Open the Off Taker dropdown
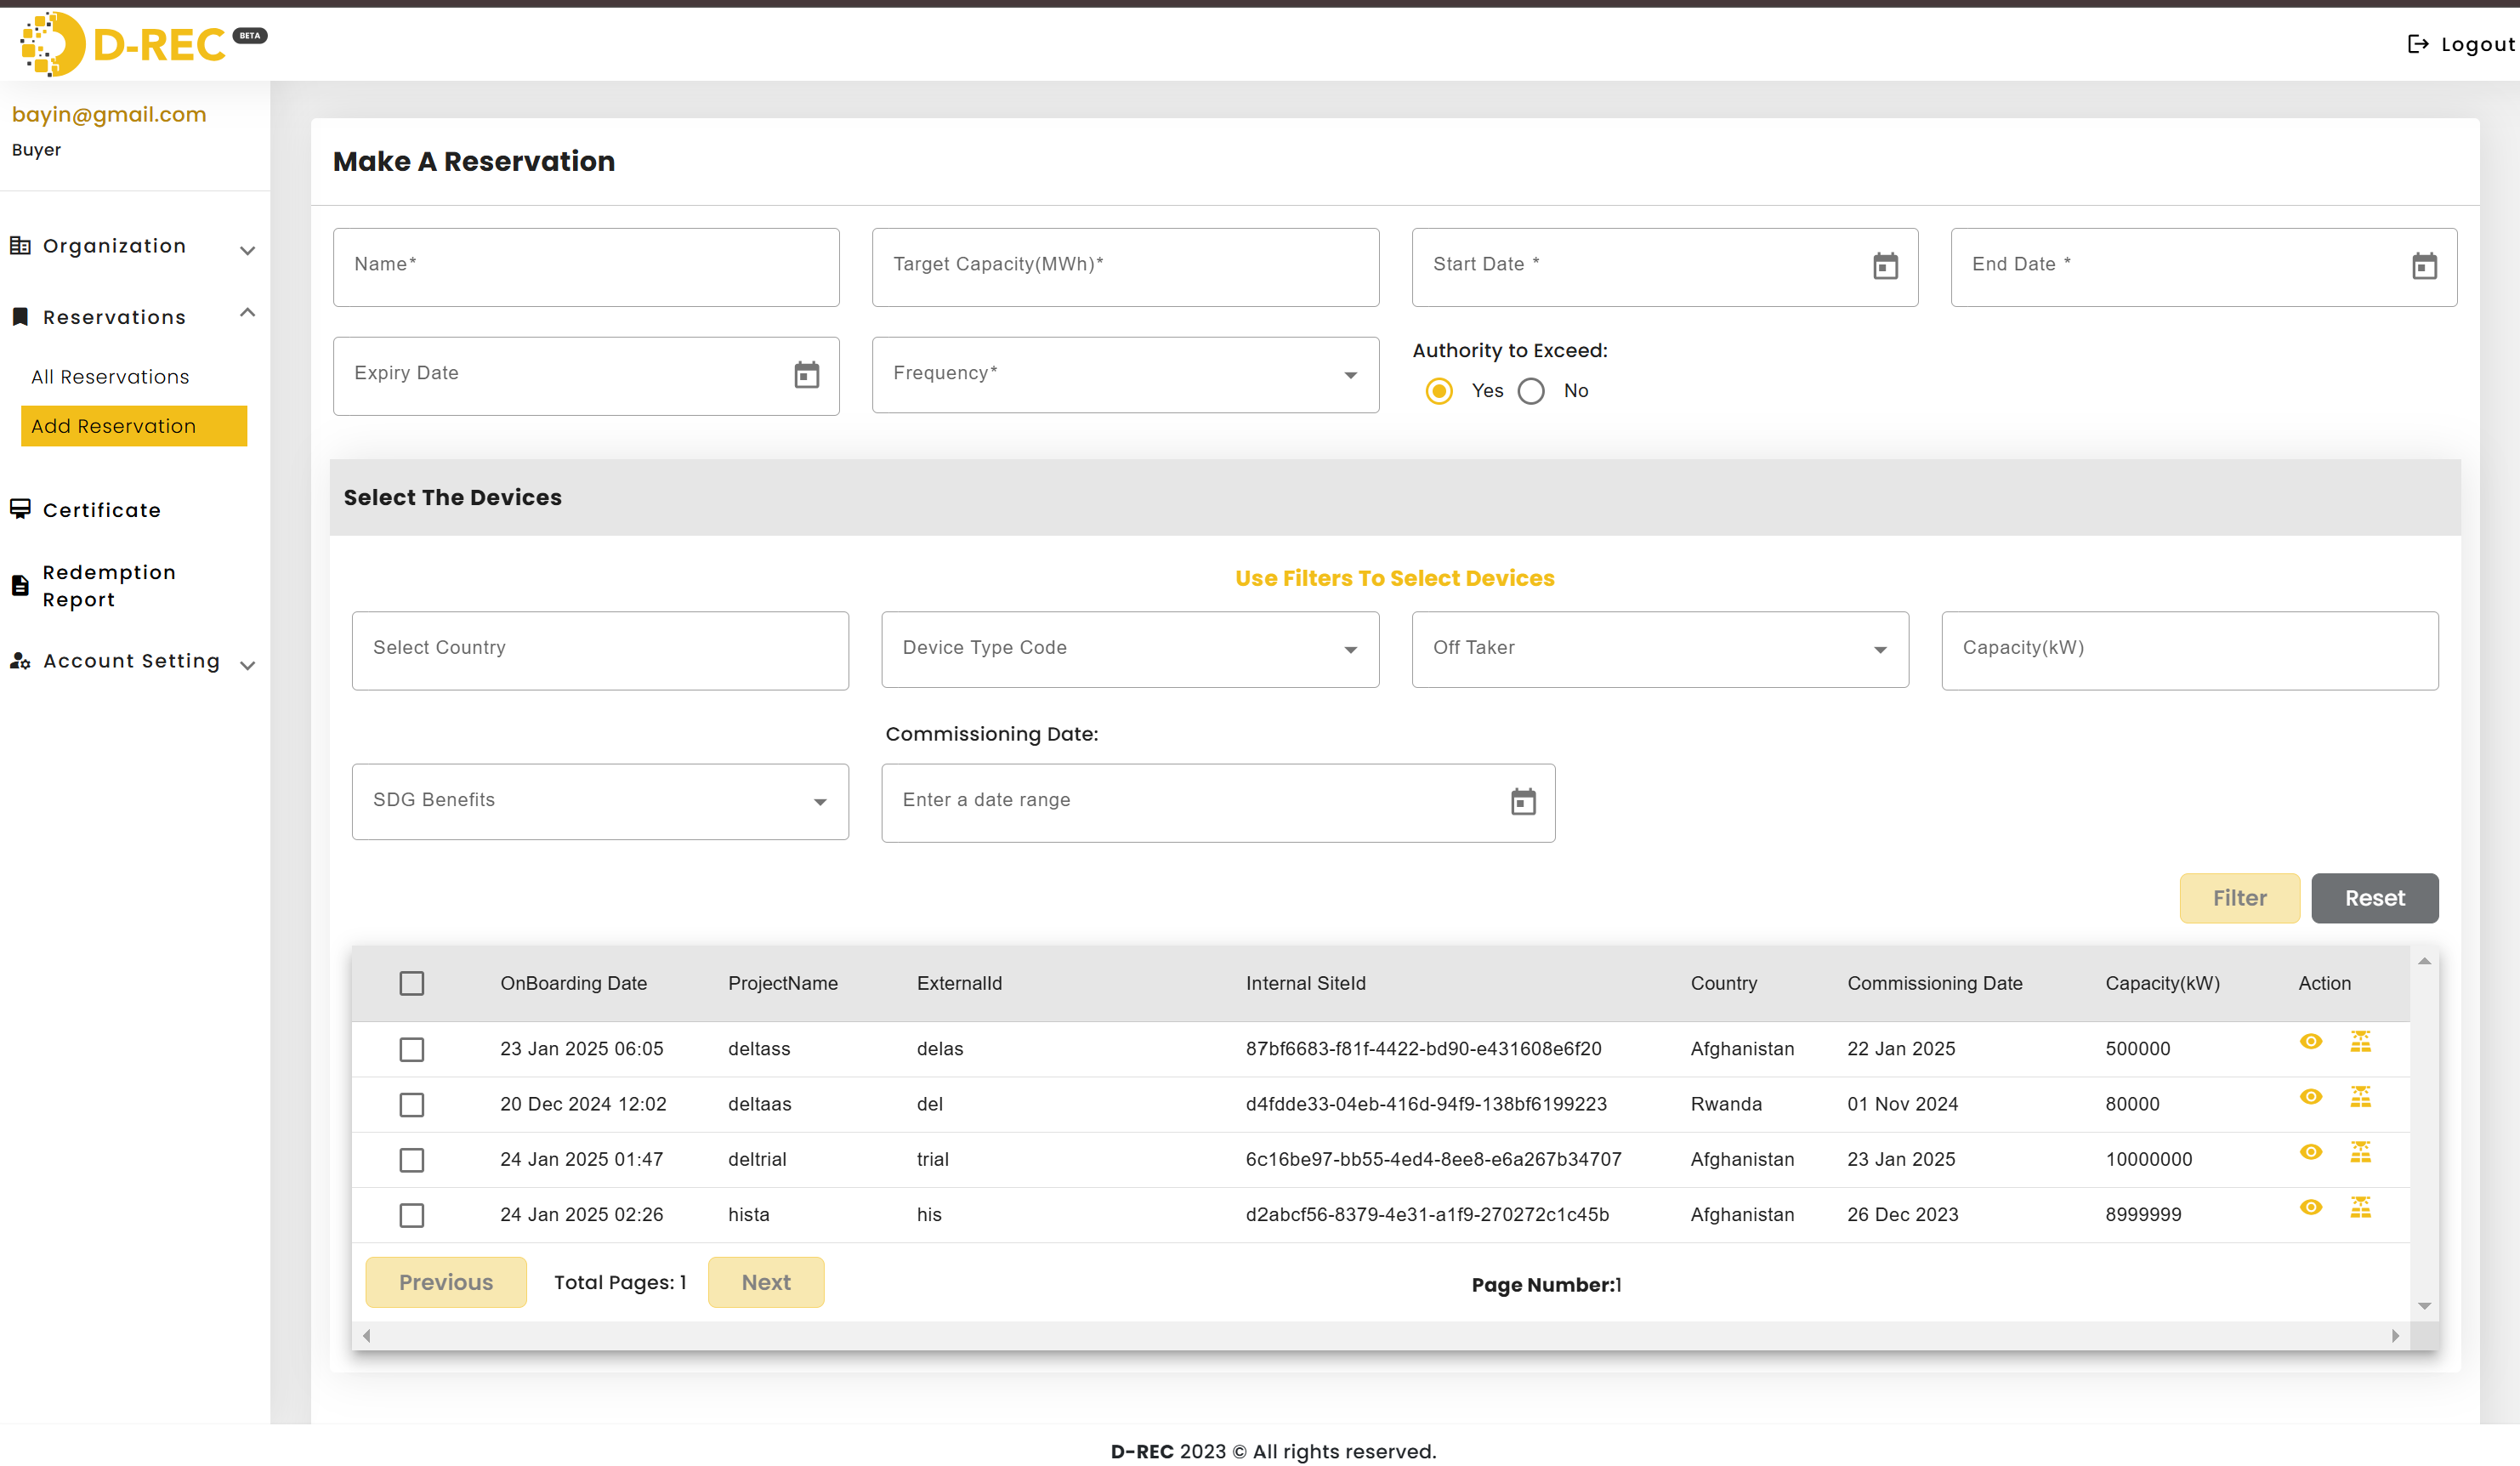This screenshot has width=2520, height=1466. click(x=1660, y=650)
